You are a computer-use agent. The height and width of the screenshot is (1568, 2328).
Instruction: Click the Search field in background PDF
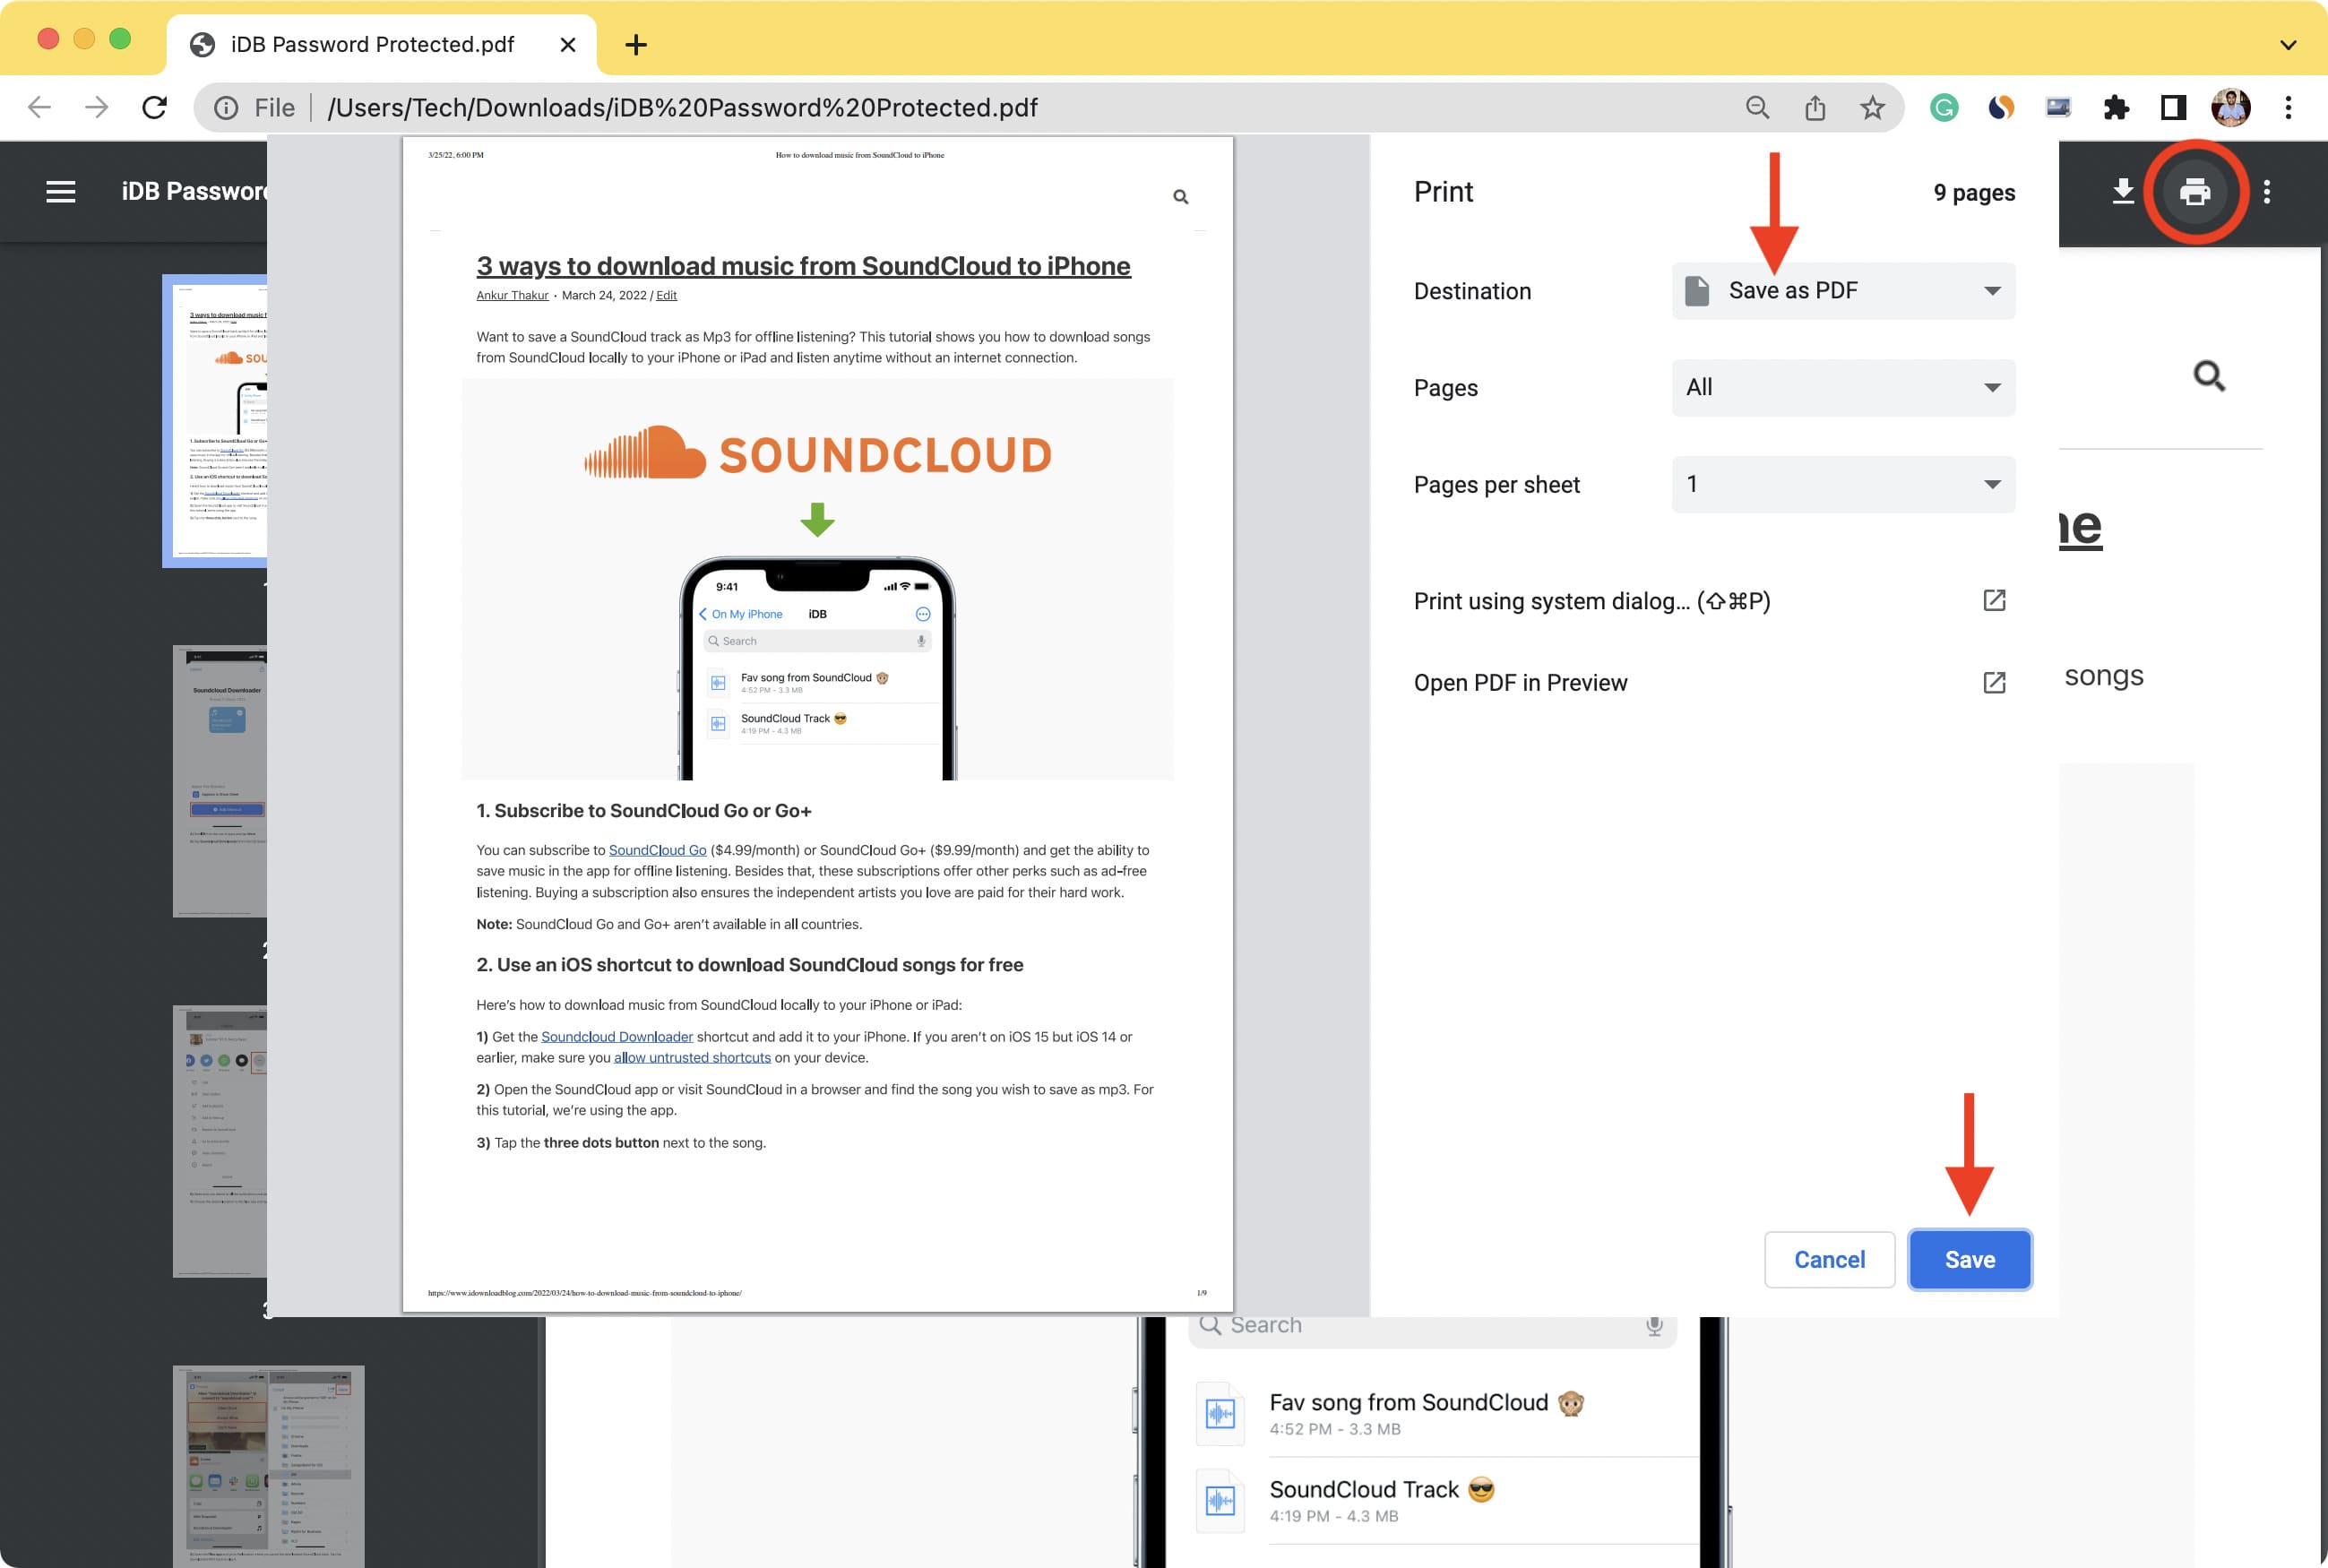(x=1432, y=1326)
